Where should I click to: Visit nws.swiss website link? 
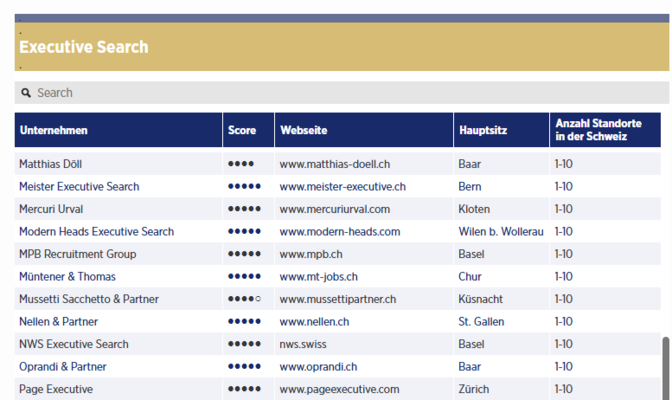click(302, 344)
